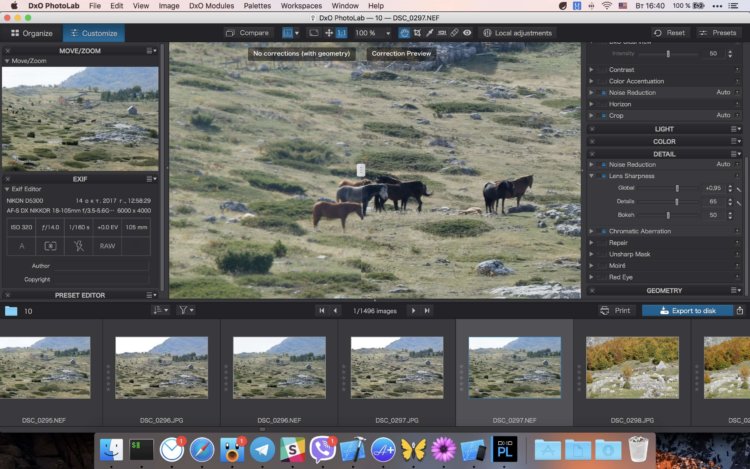Close the EXIF palette with X
The height and width of the screenshot is (469, 750).
pyautogui.click(x=8, y=179)
